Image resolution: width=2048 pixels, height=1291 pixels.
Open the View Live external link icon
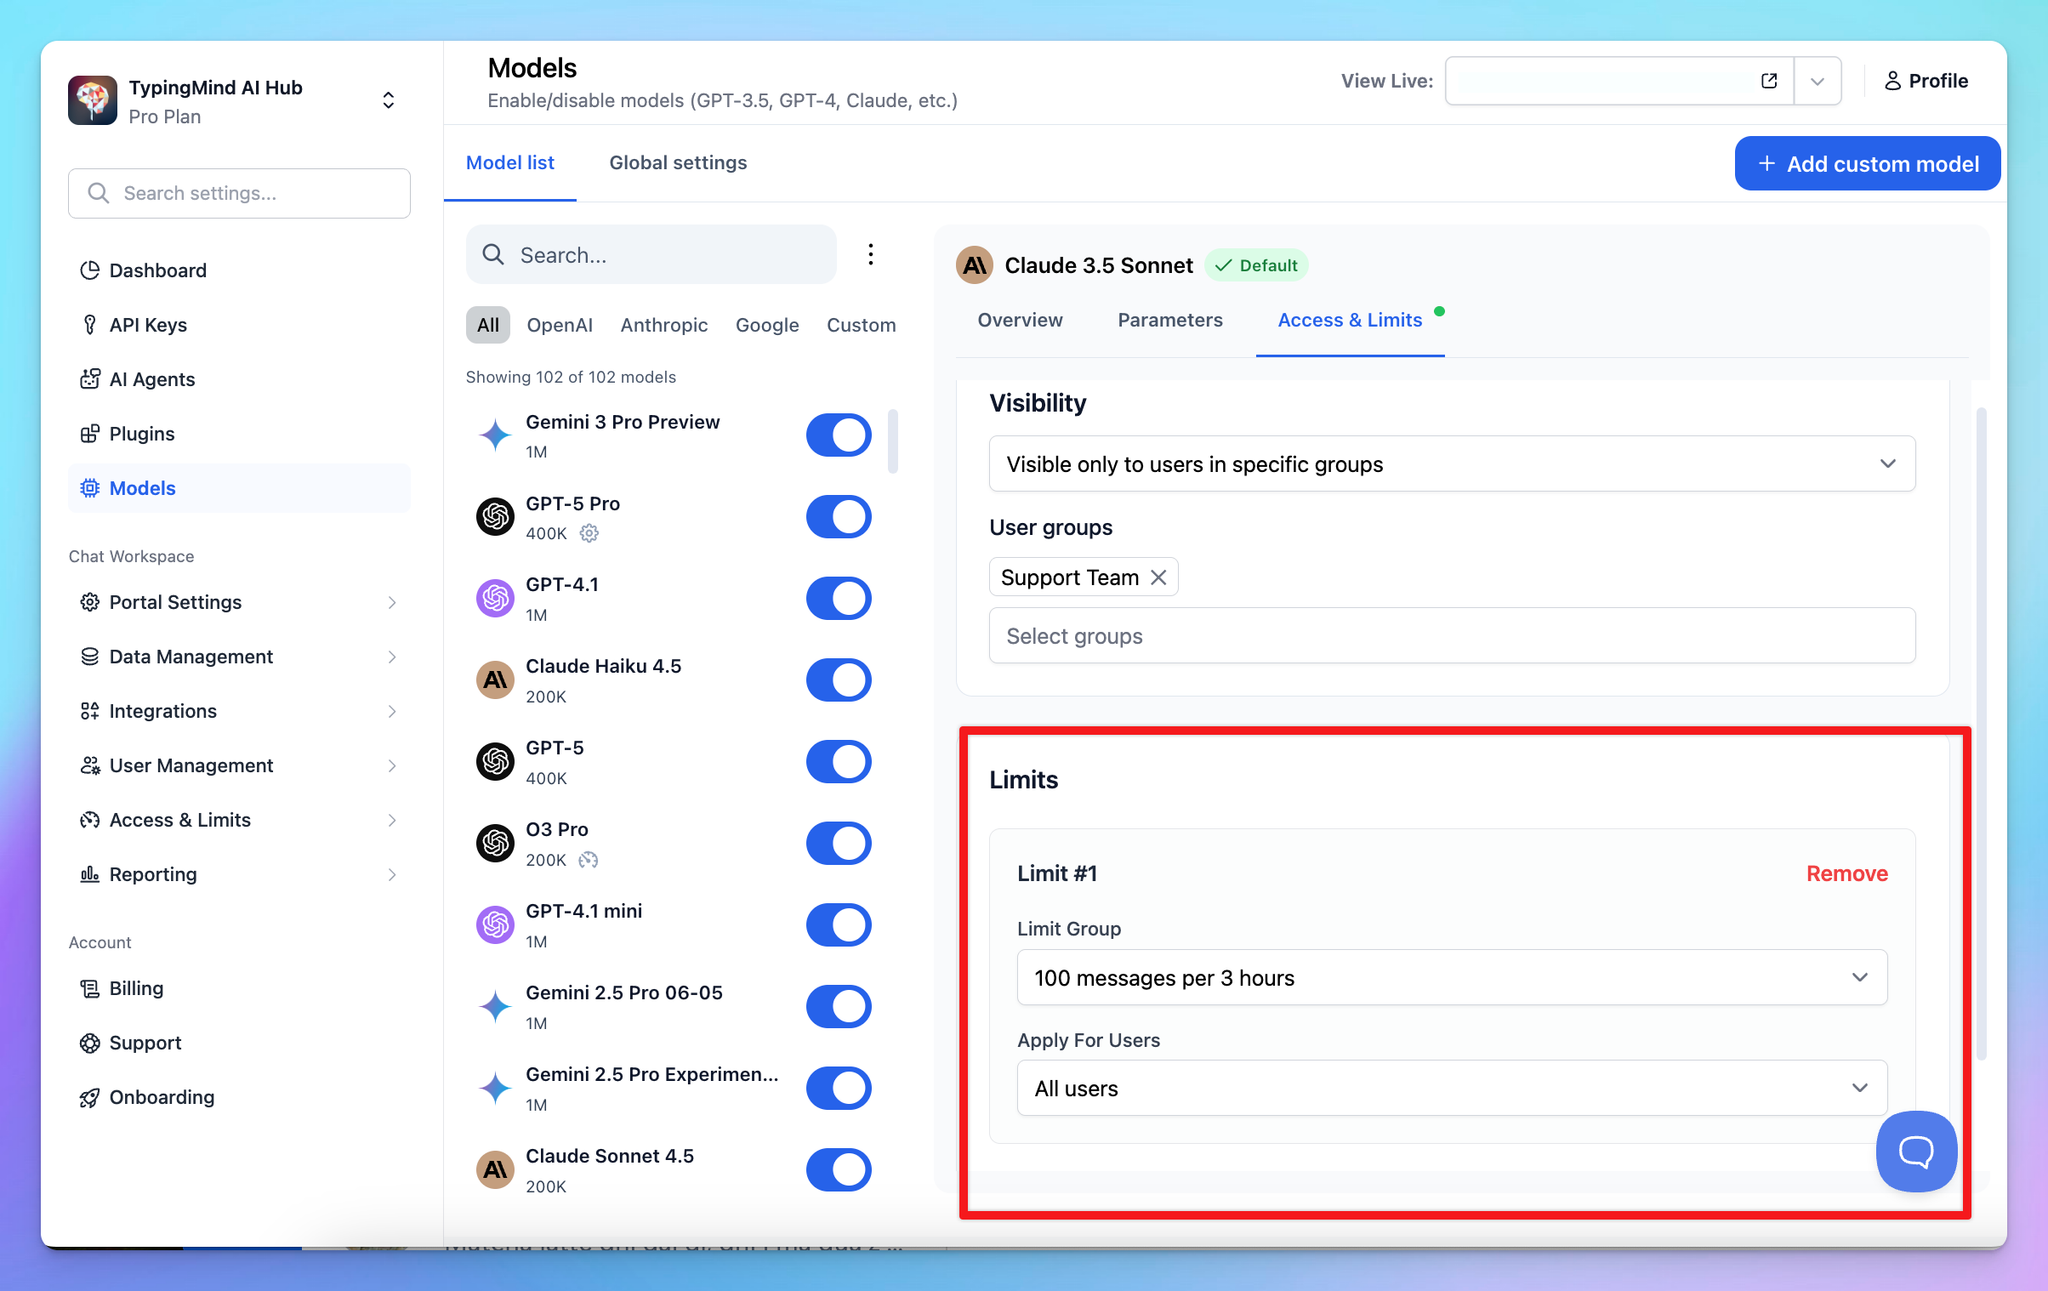point(1768,81)
